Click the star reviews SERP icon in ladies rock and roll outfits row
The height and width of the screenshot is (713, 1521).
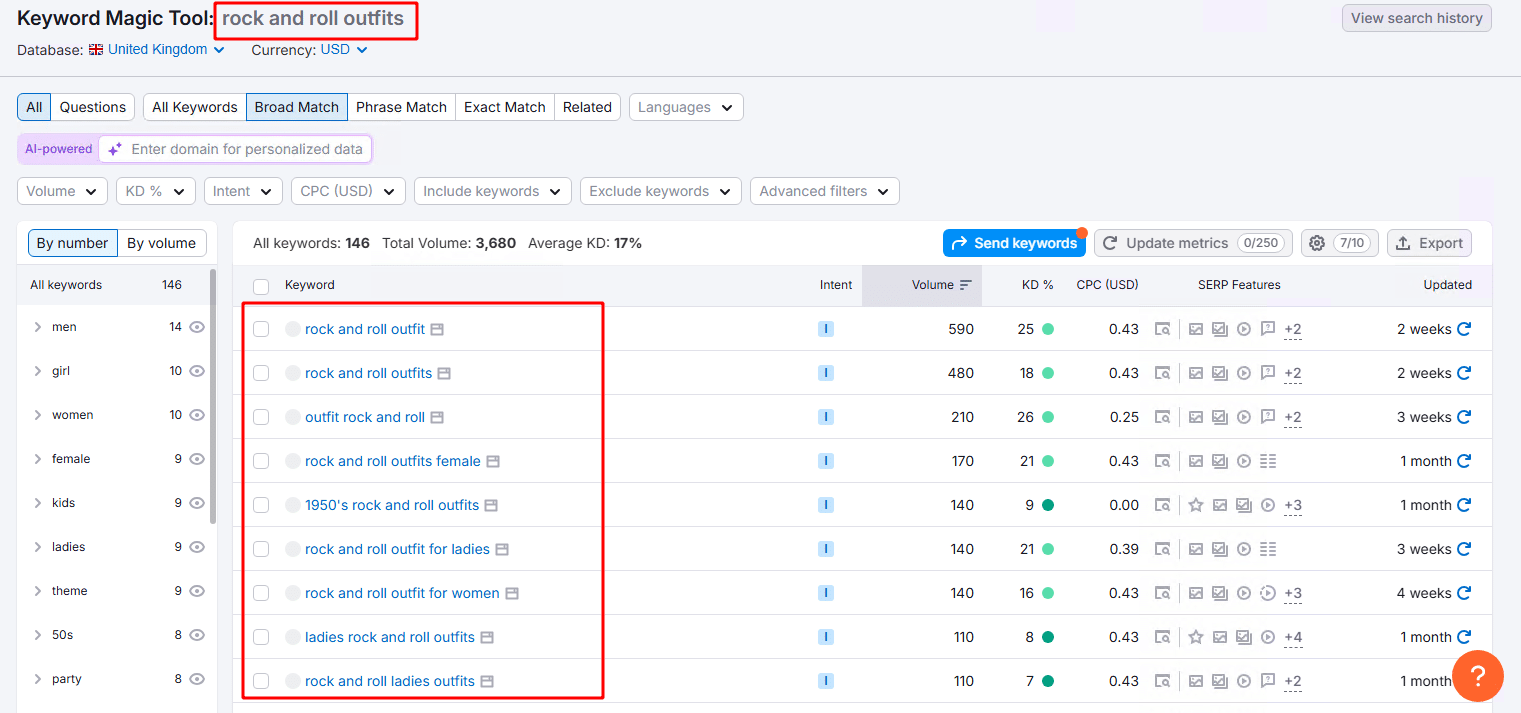pos(1195,637)
